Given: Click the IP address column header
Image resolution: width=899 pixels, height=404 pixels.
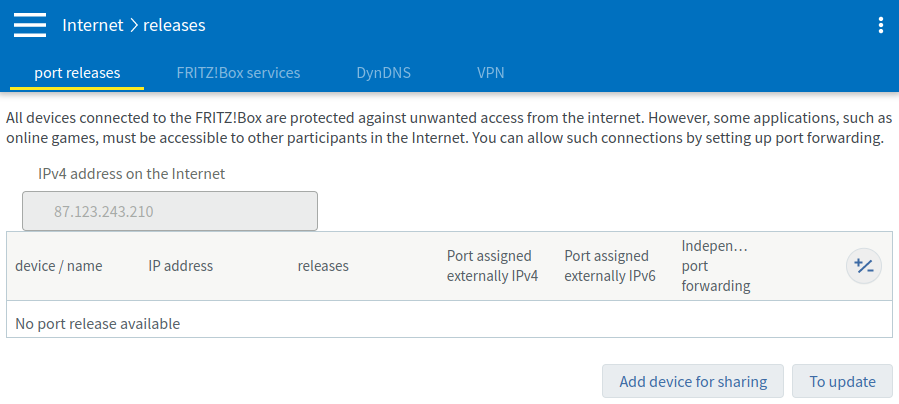Looking at the screenshot, I should click(x=181, y=266).
